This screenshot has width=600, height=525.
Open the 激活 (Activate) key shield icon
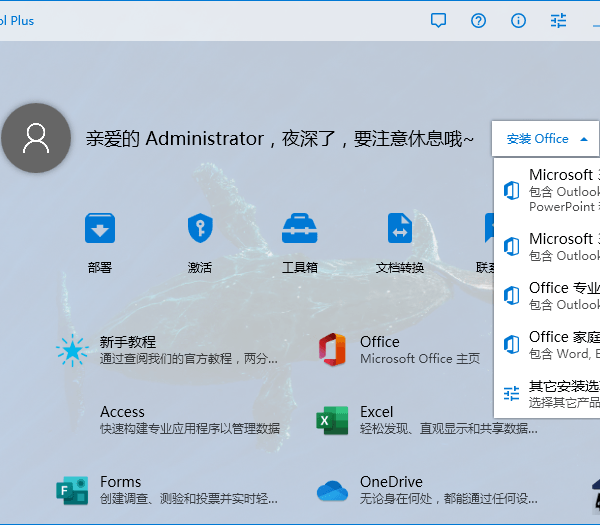200,229
